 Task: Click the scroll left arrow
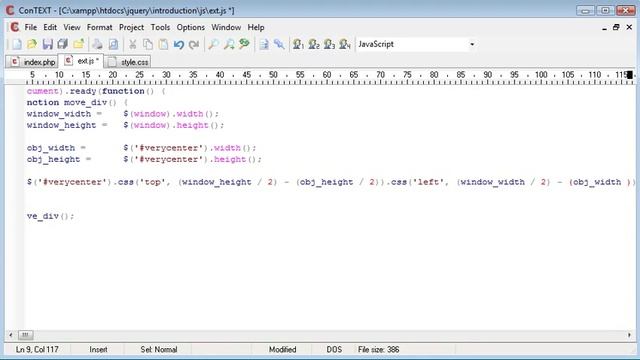(x=11, y=335)
